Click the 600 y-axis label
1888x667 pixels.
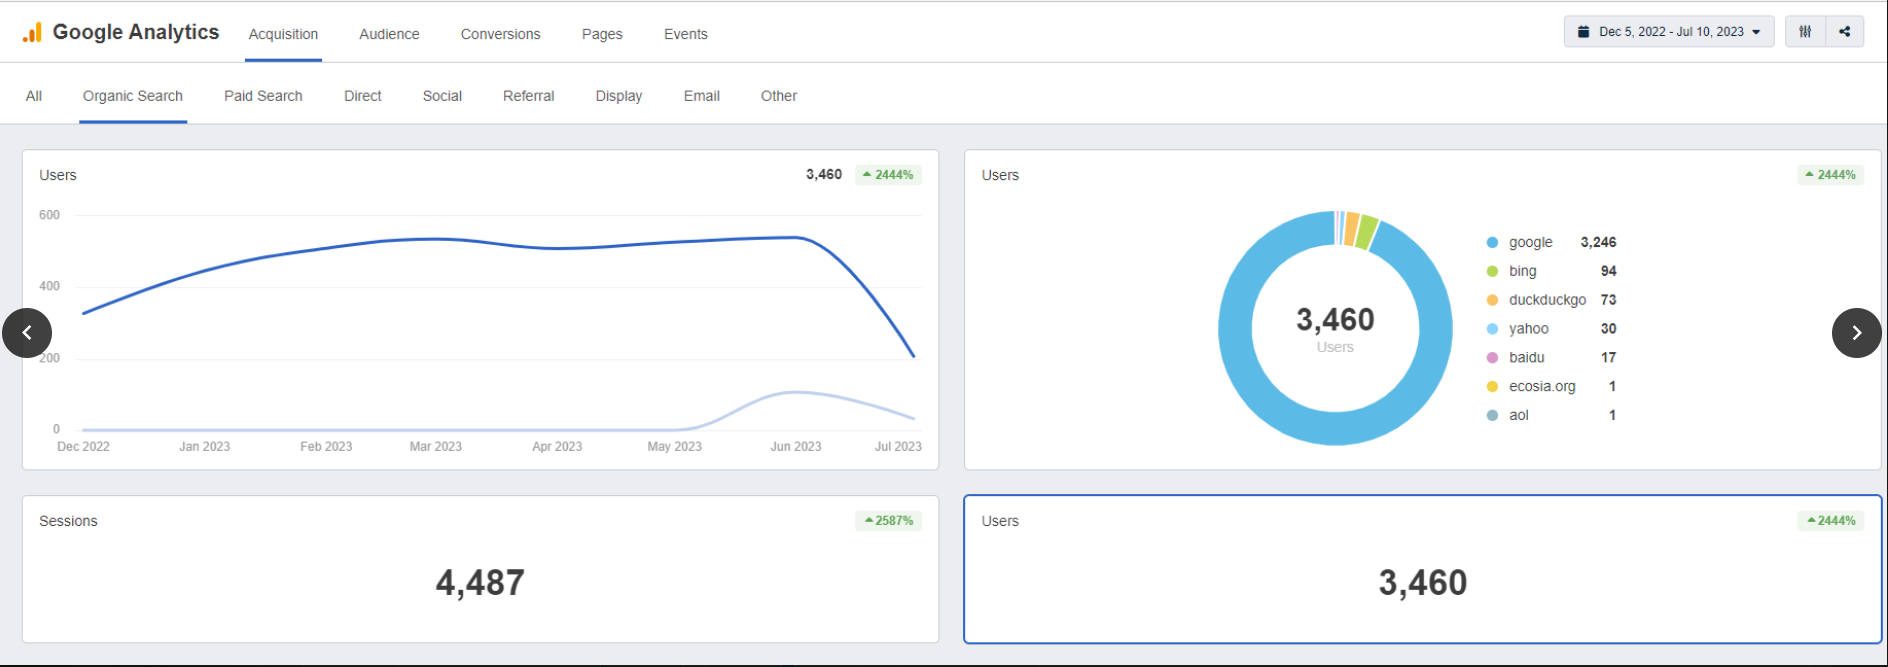tap(49, 215)
